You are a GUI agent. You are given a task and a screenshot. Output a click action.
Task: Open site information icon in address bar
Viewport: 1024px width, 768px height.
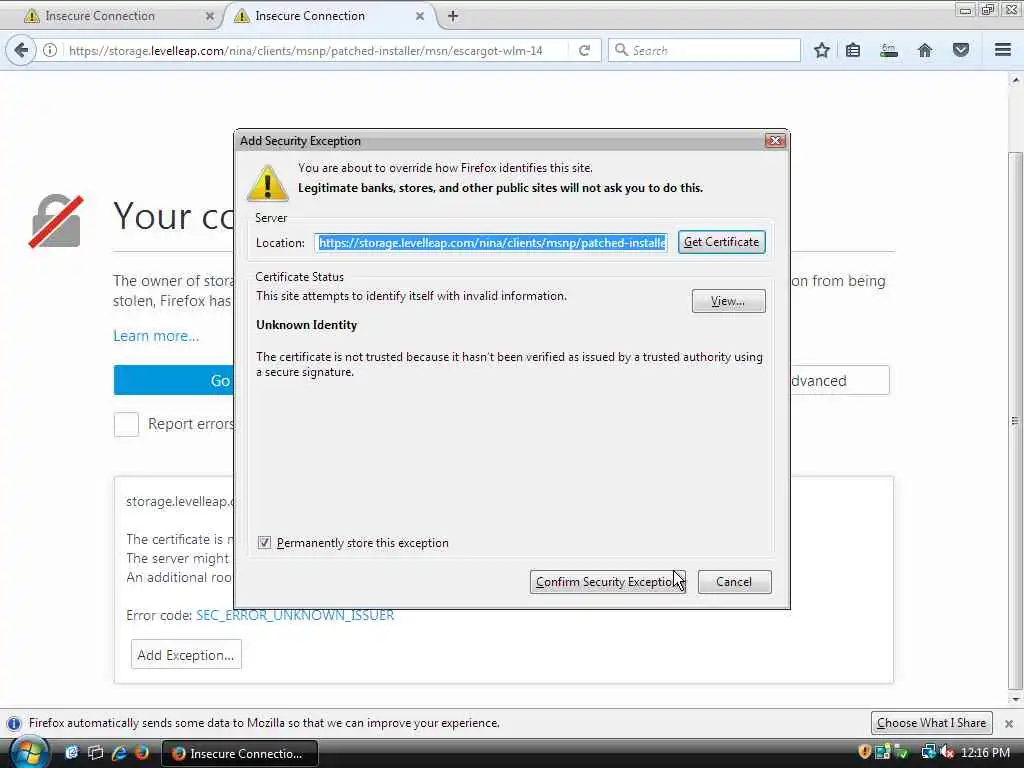coord(50,50)
